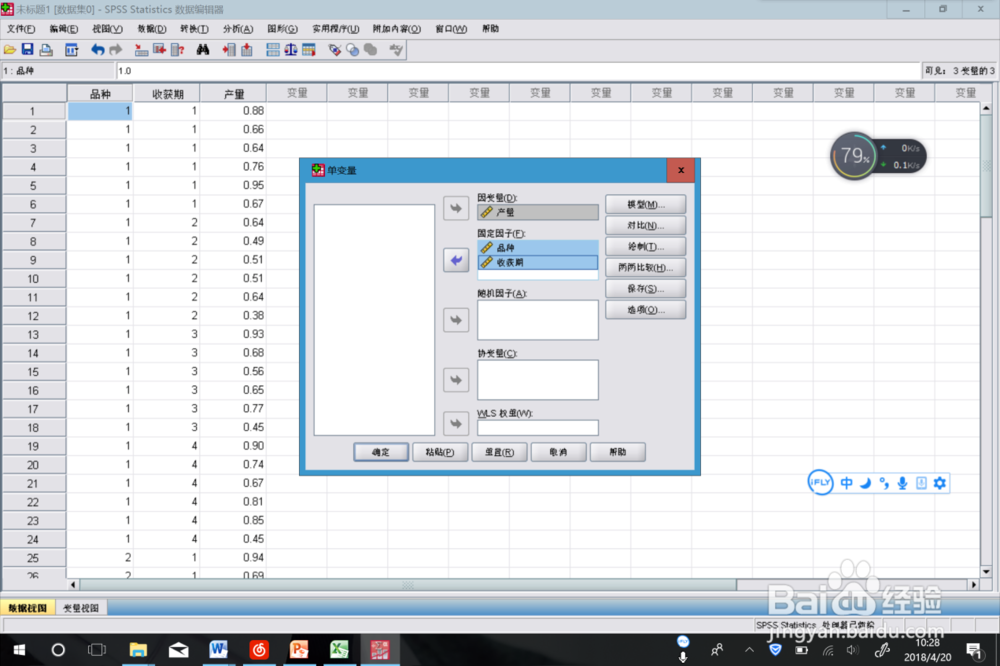This screenshot has height=666, width=1000.
Task: Click vertical scrollbar down arrow
Action: tap(986, 572)
